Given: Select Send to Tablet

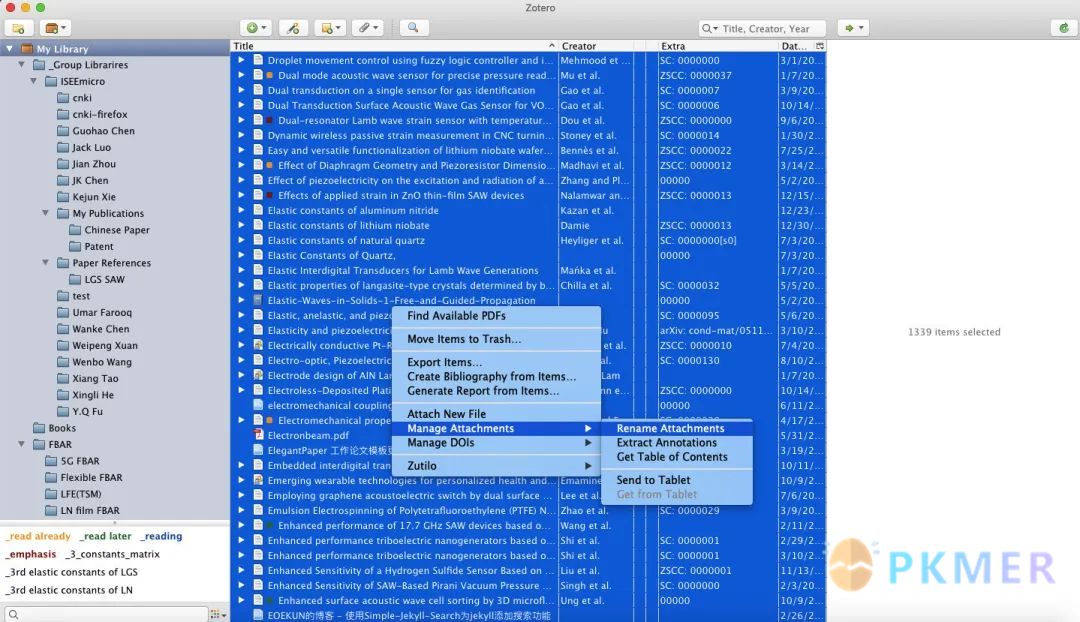Looking at the screenshot, I should [676, 480].
